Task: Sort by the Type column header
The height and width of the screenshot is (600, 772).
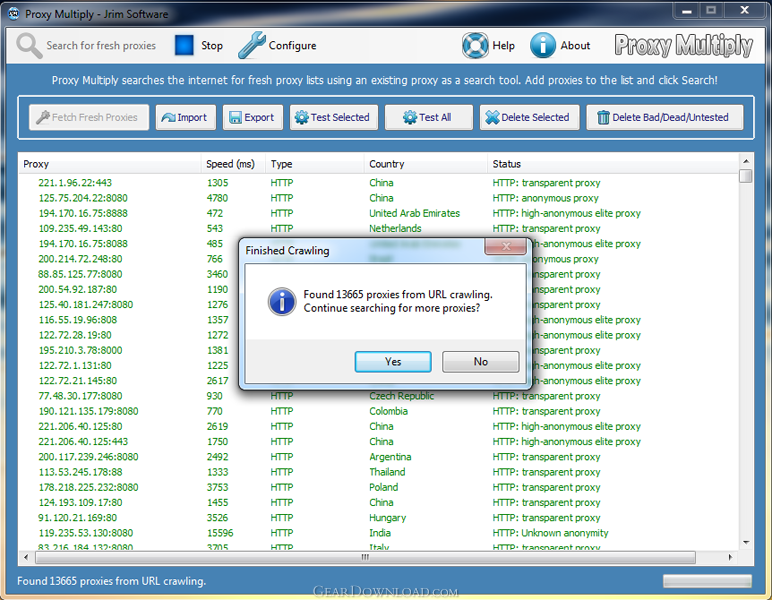Action: click(x=315, y=164)
